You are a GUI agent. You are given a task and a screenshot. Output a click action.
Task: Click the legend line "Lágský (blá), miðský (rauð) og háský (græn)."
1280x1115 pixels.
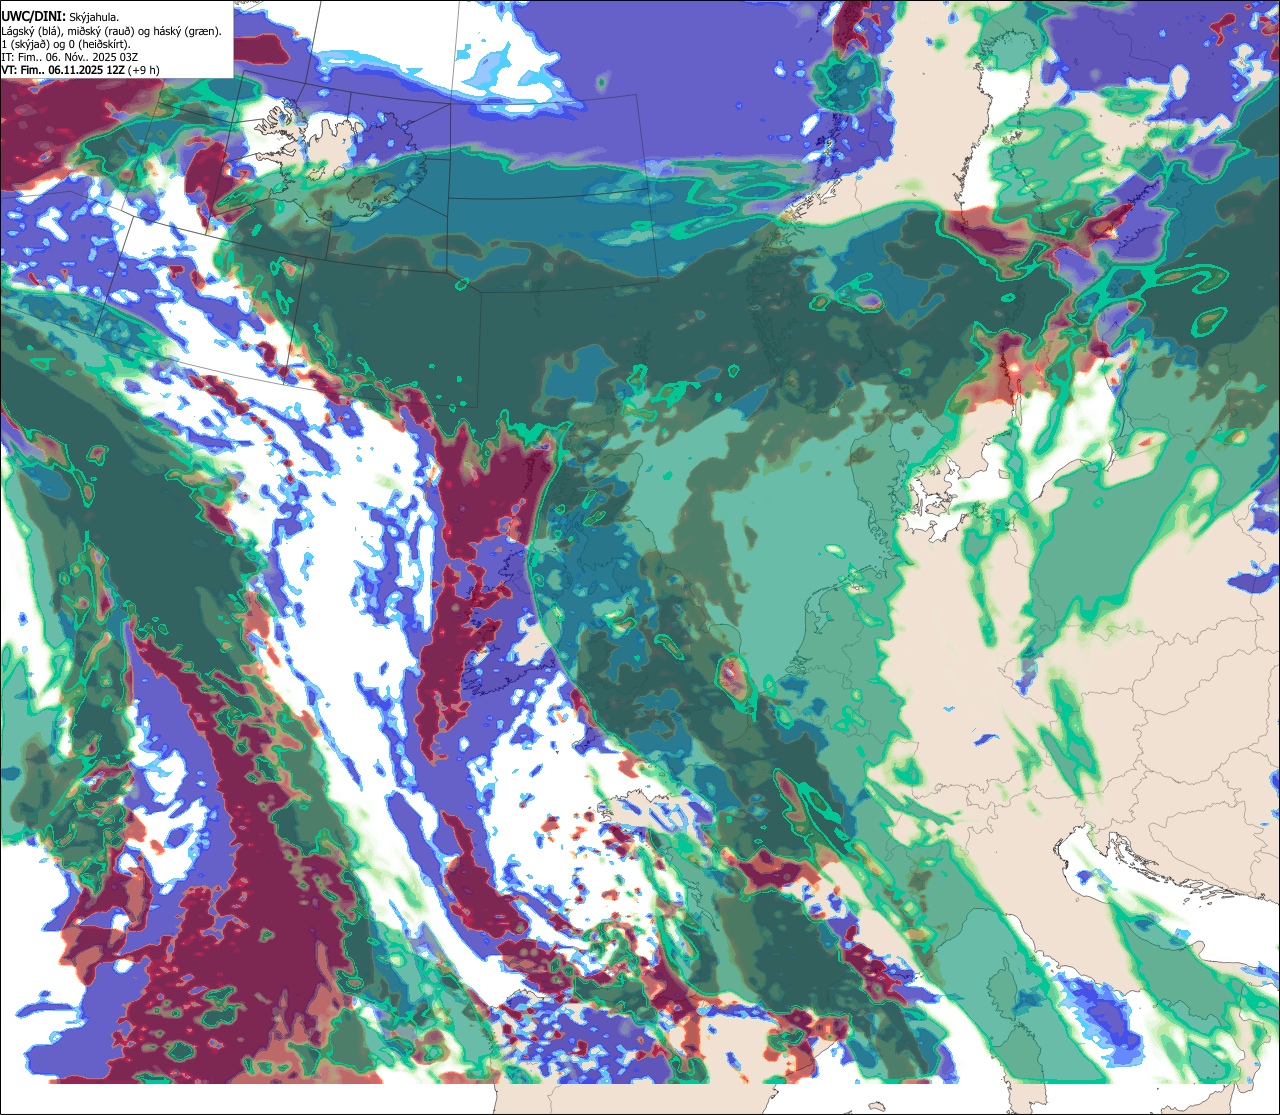tap(112, 30)
